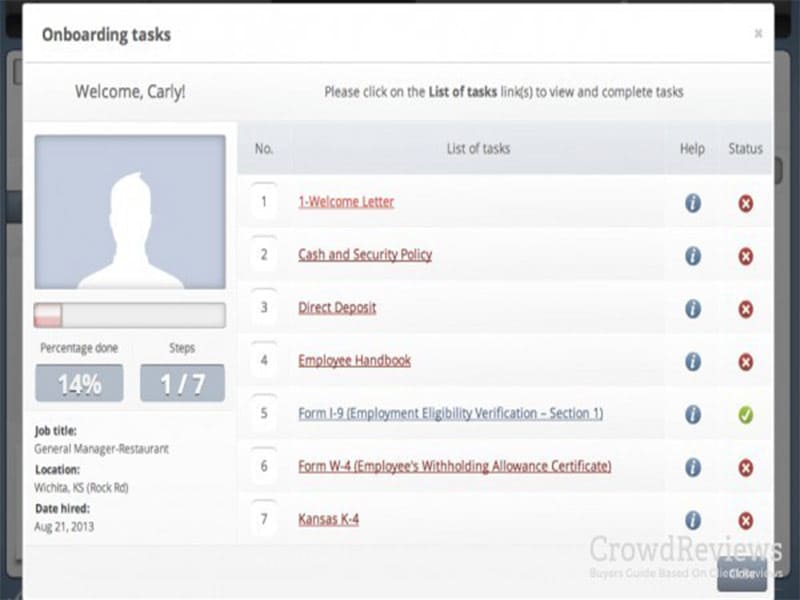This screenshot has width=800, height=600.
Task: Click the Percentage done label
Action: click(79, 348)
